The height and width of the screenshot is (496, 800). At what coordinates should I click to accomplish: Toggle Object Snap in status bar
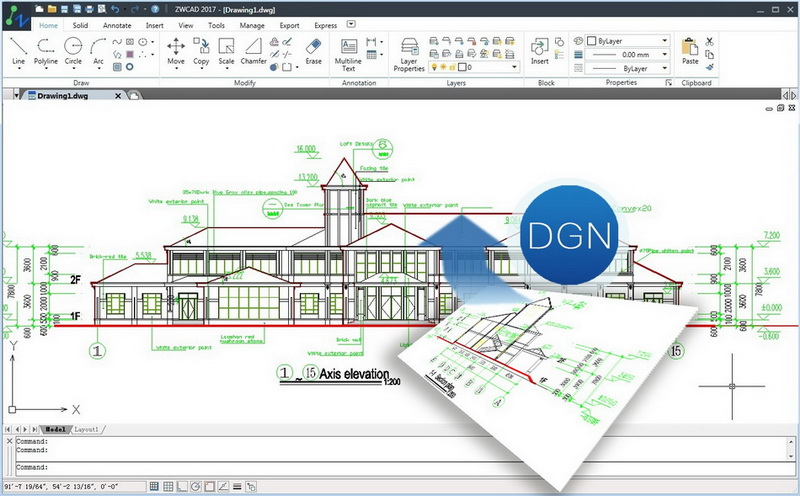(209, 487)
